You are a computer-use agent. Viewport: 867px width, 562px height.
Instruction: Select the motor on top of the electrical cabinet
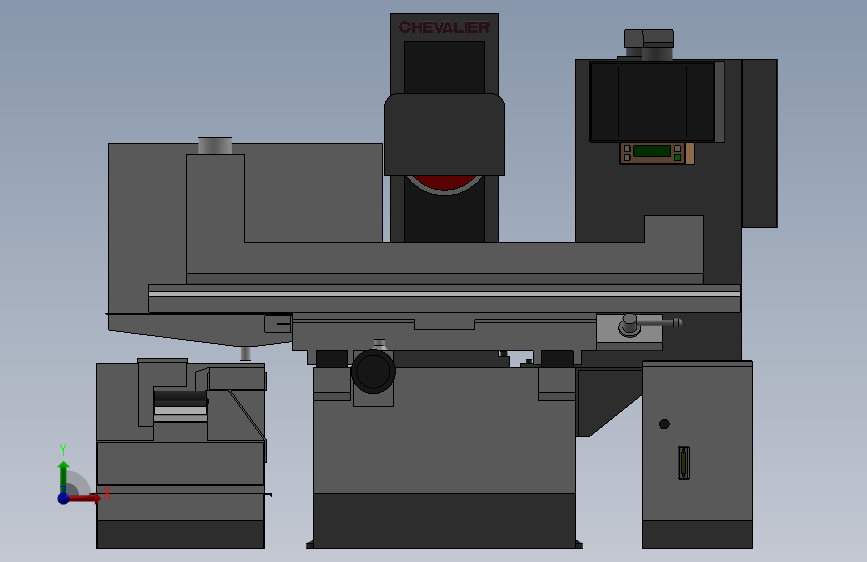click(x=649, y=44)
